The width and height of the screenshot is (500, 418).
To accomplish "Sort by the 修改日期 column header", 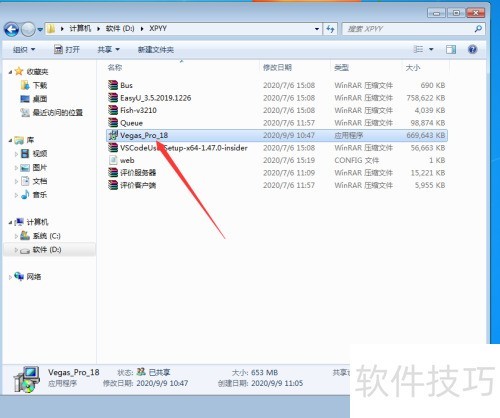I will pyautogui.click(x=277, y=68).
